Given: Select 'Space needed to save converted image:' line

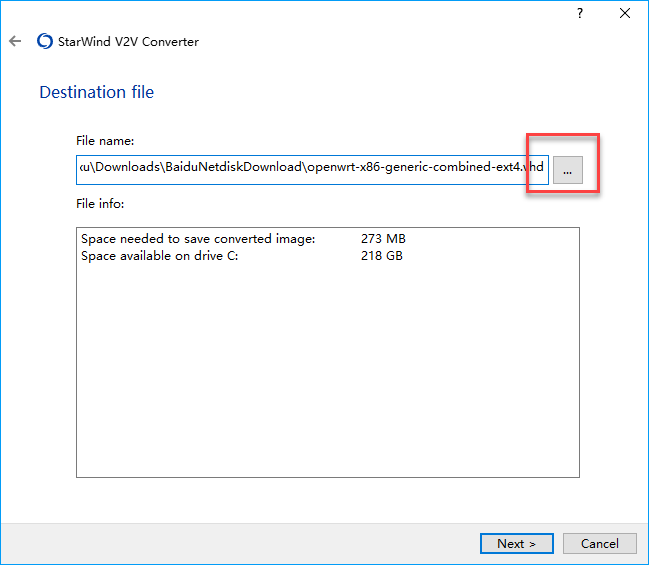Looking at the screenshot, I should click(198, 239).
